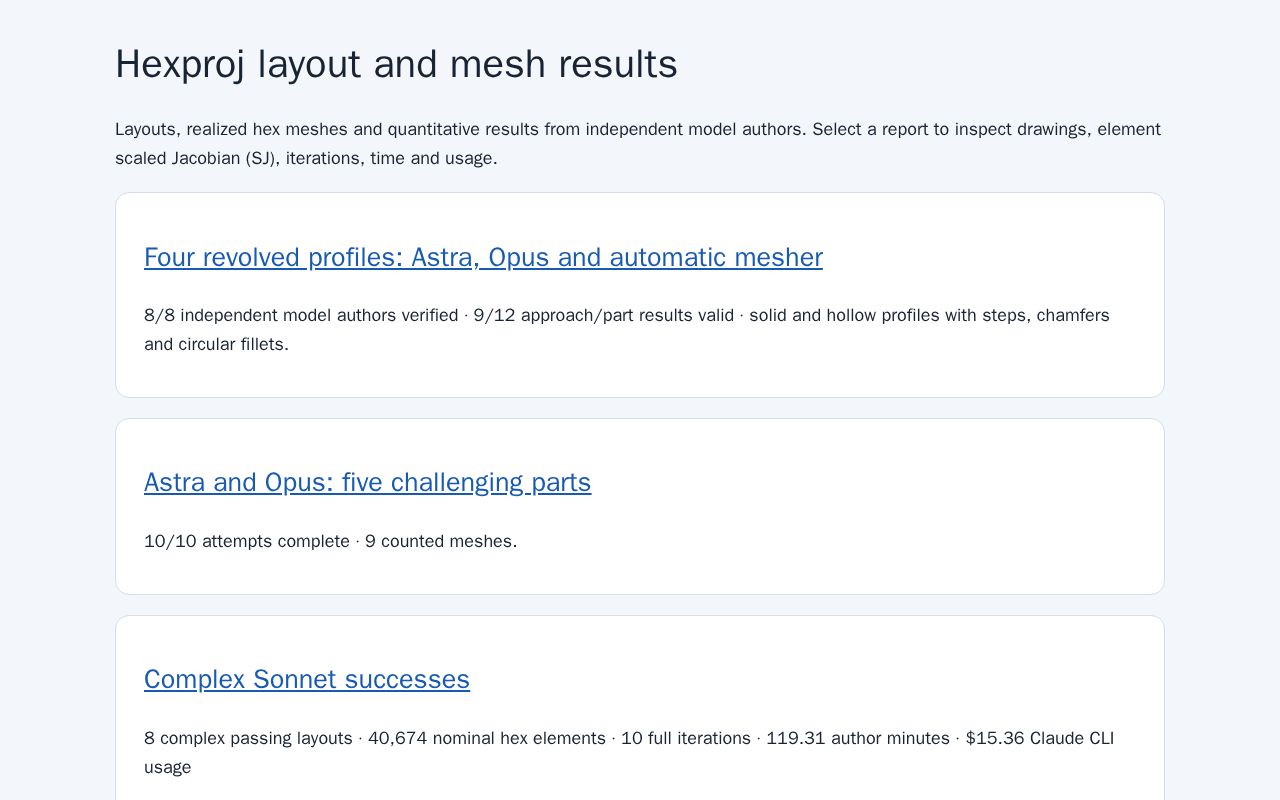Open the Four revolved profiles report link
Image resolution: width=1280 pixels, height=800 pixels.
[483, 257]
